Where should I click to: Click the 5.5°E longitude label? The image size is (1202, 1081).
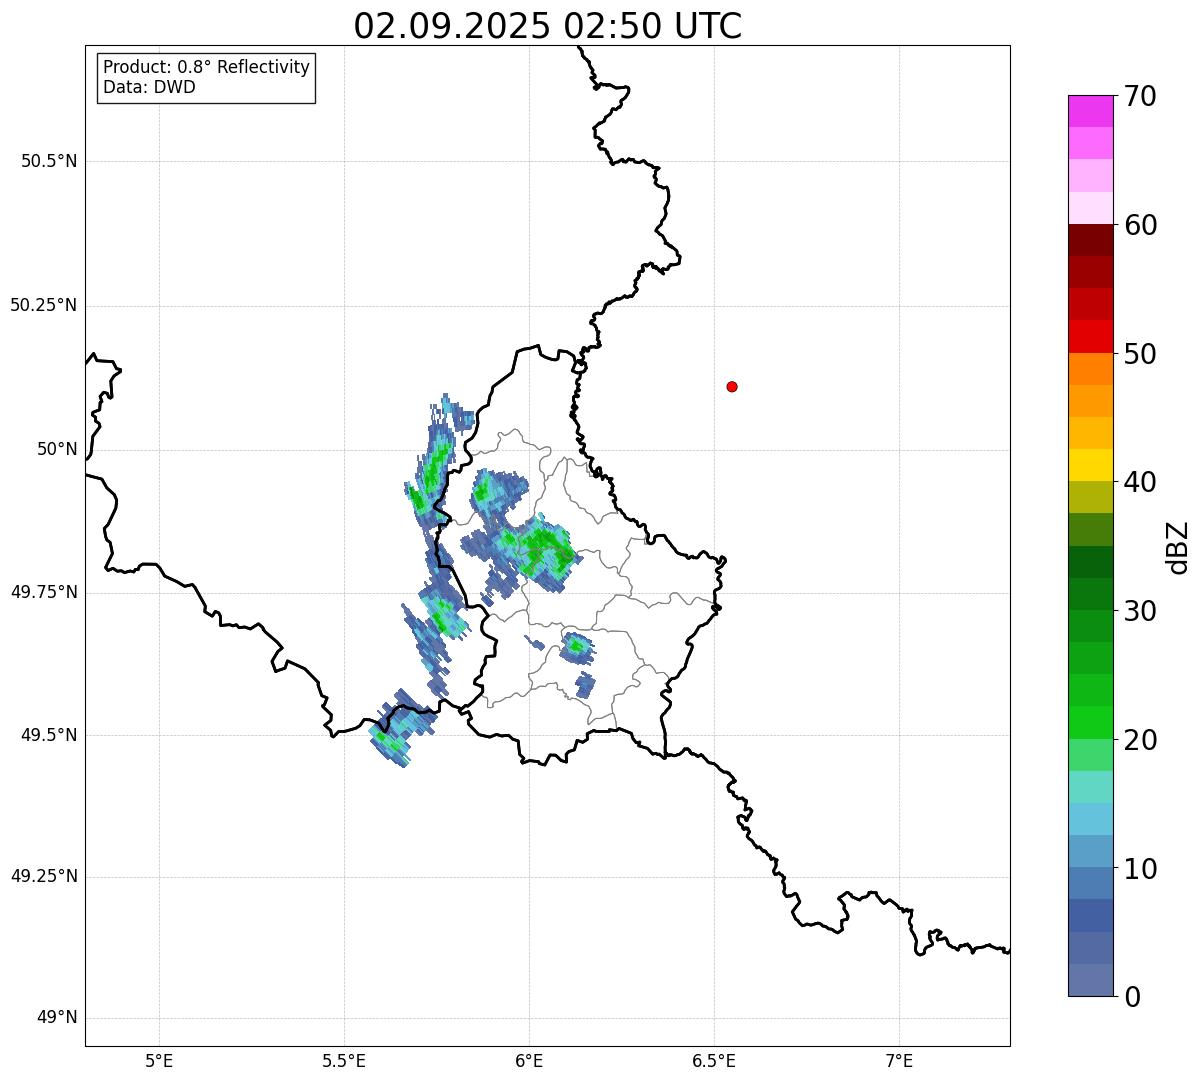[344, 1060]
